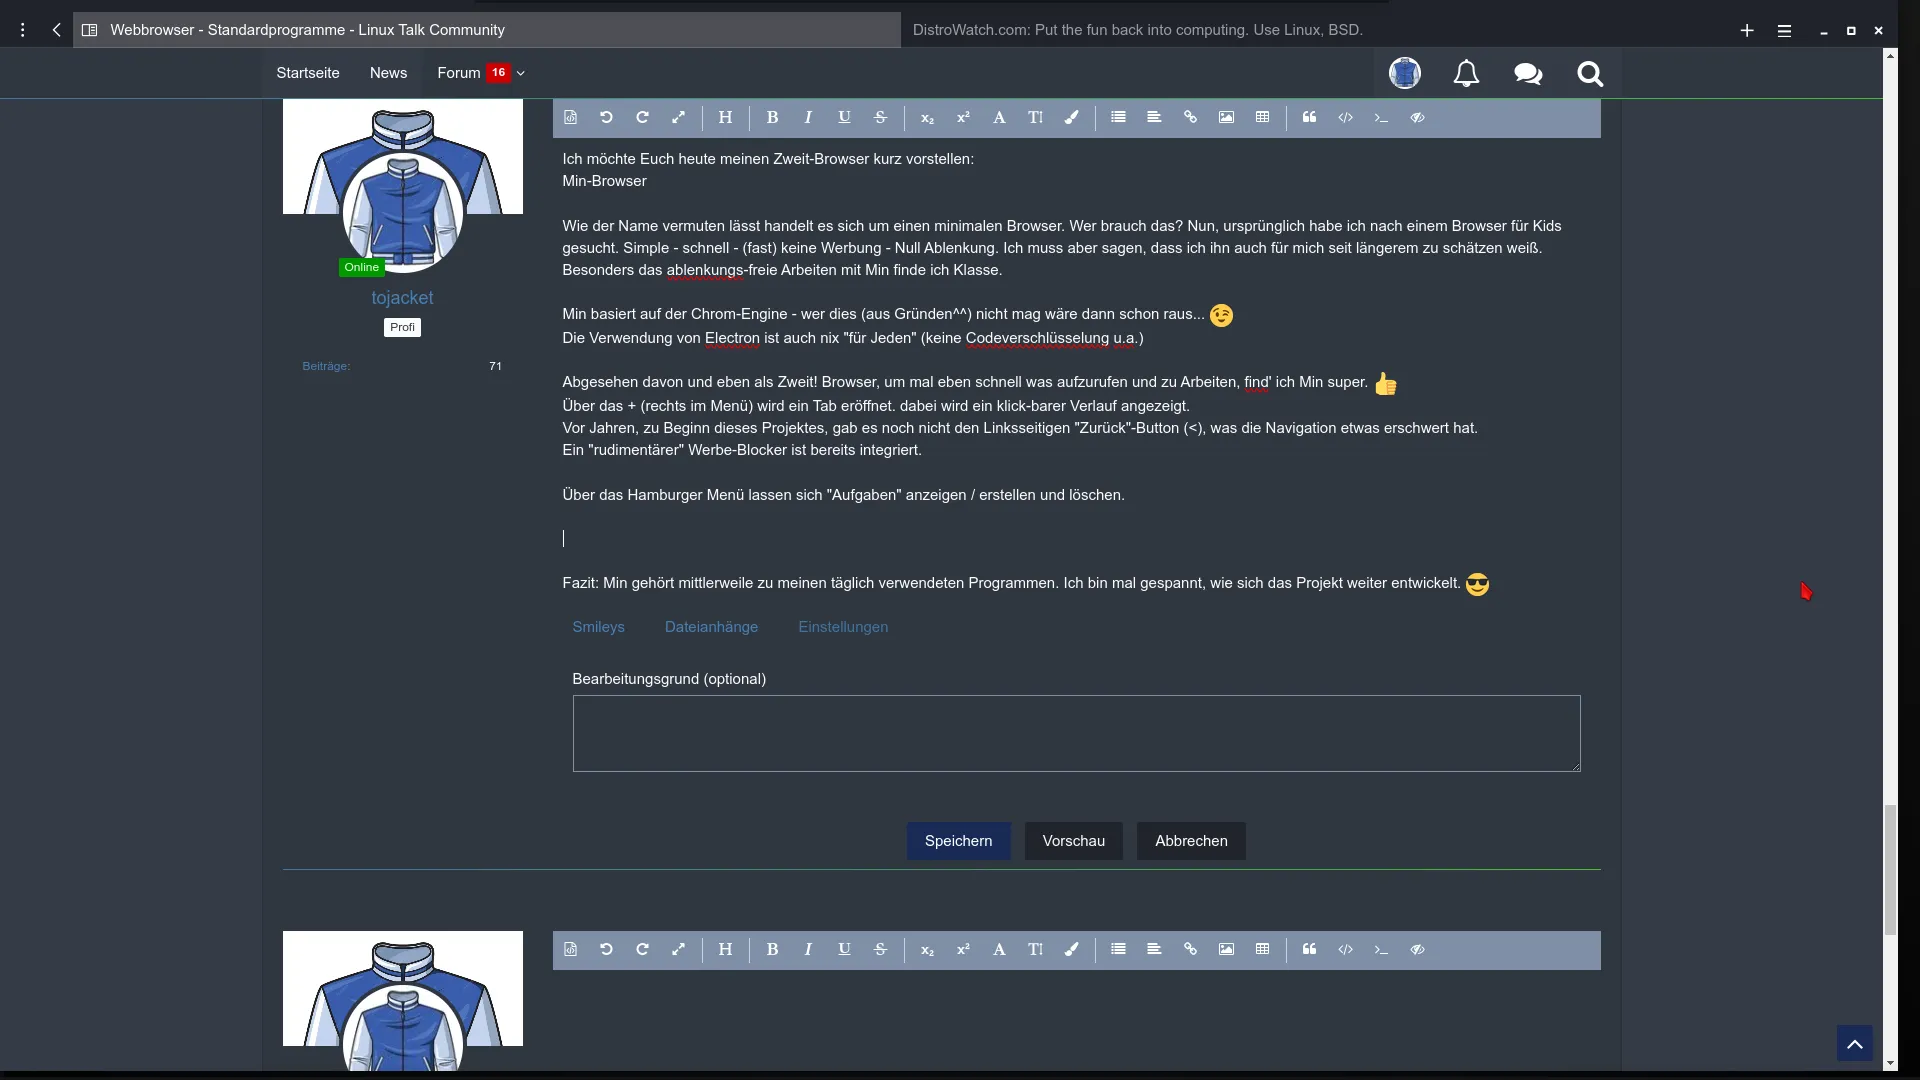Toggle spoiler icon in the top editor toolbar
Screen dimensions: 1920x1080
[x=1417, y=118]
